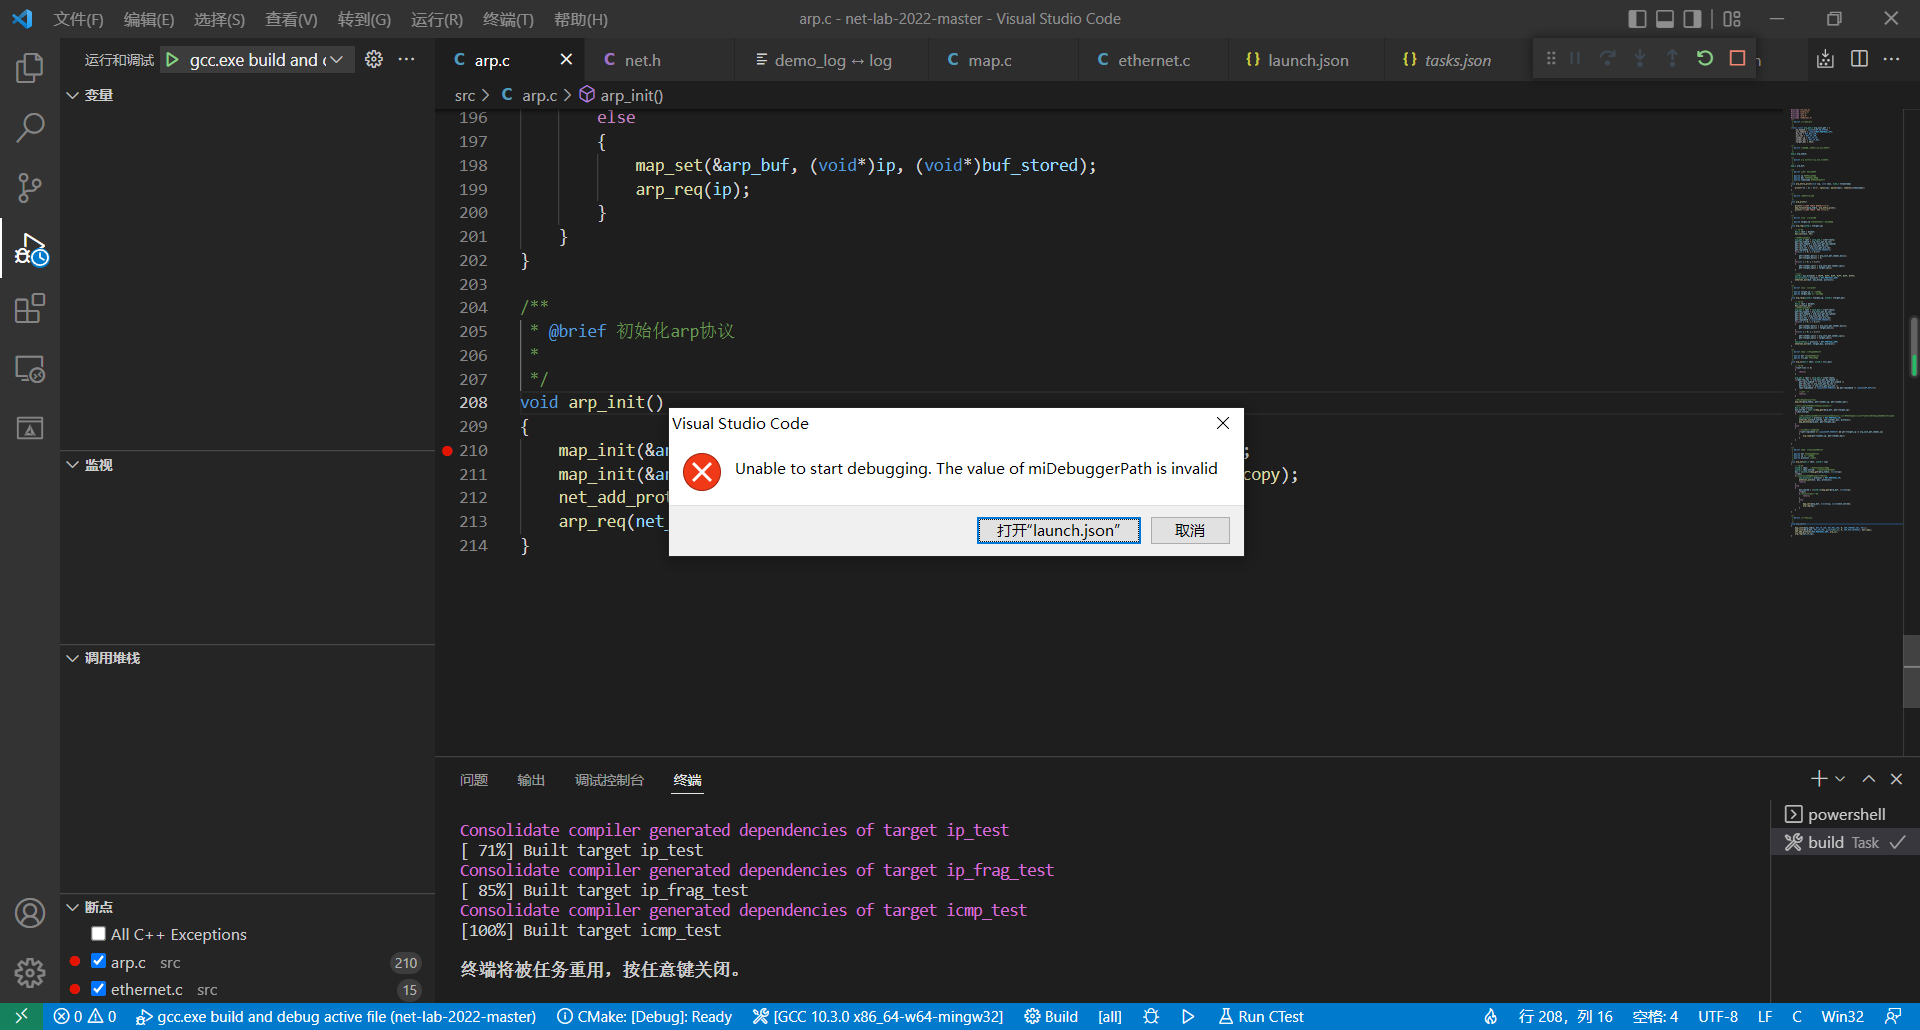Collapse the 断点 section
The width and height of the screenshot is (1920, 1030).
tap(247, 907)
